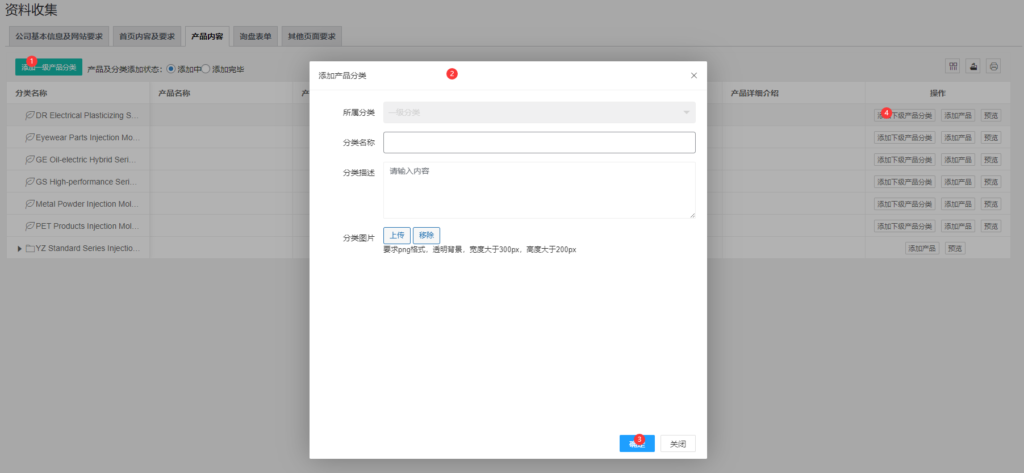The width and height of the screenshot is (1024, 473).
Task: Focus the 分类名称 input field
Action: pyautogui.click(x=539, y=142)
